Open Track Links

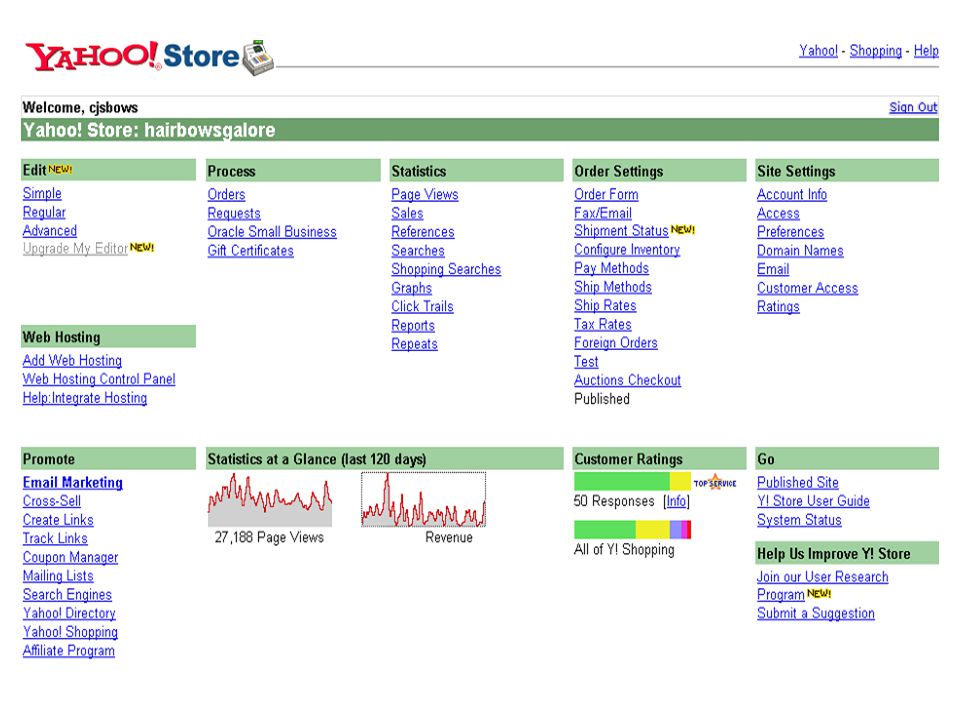pyautogui.click(x=55, y=538)
